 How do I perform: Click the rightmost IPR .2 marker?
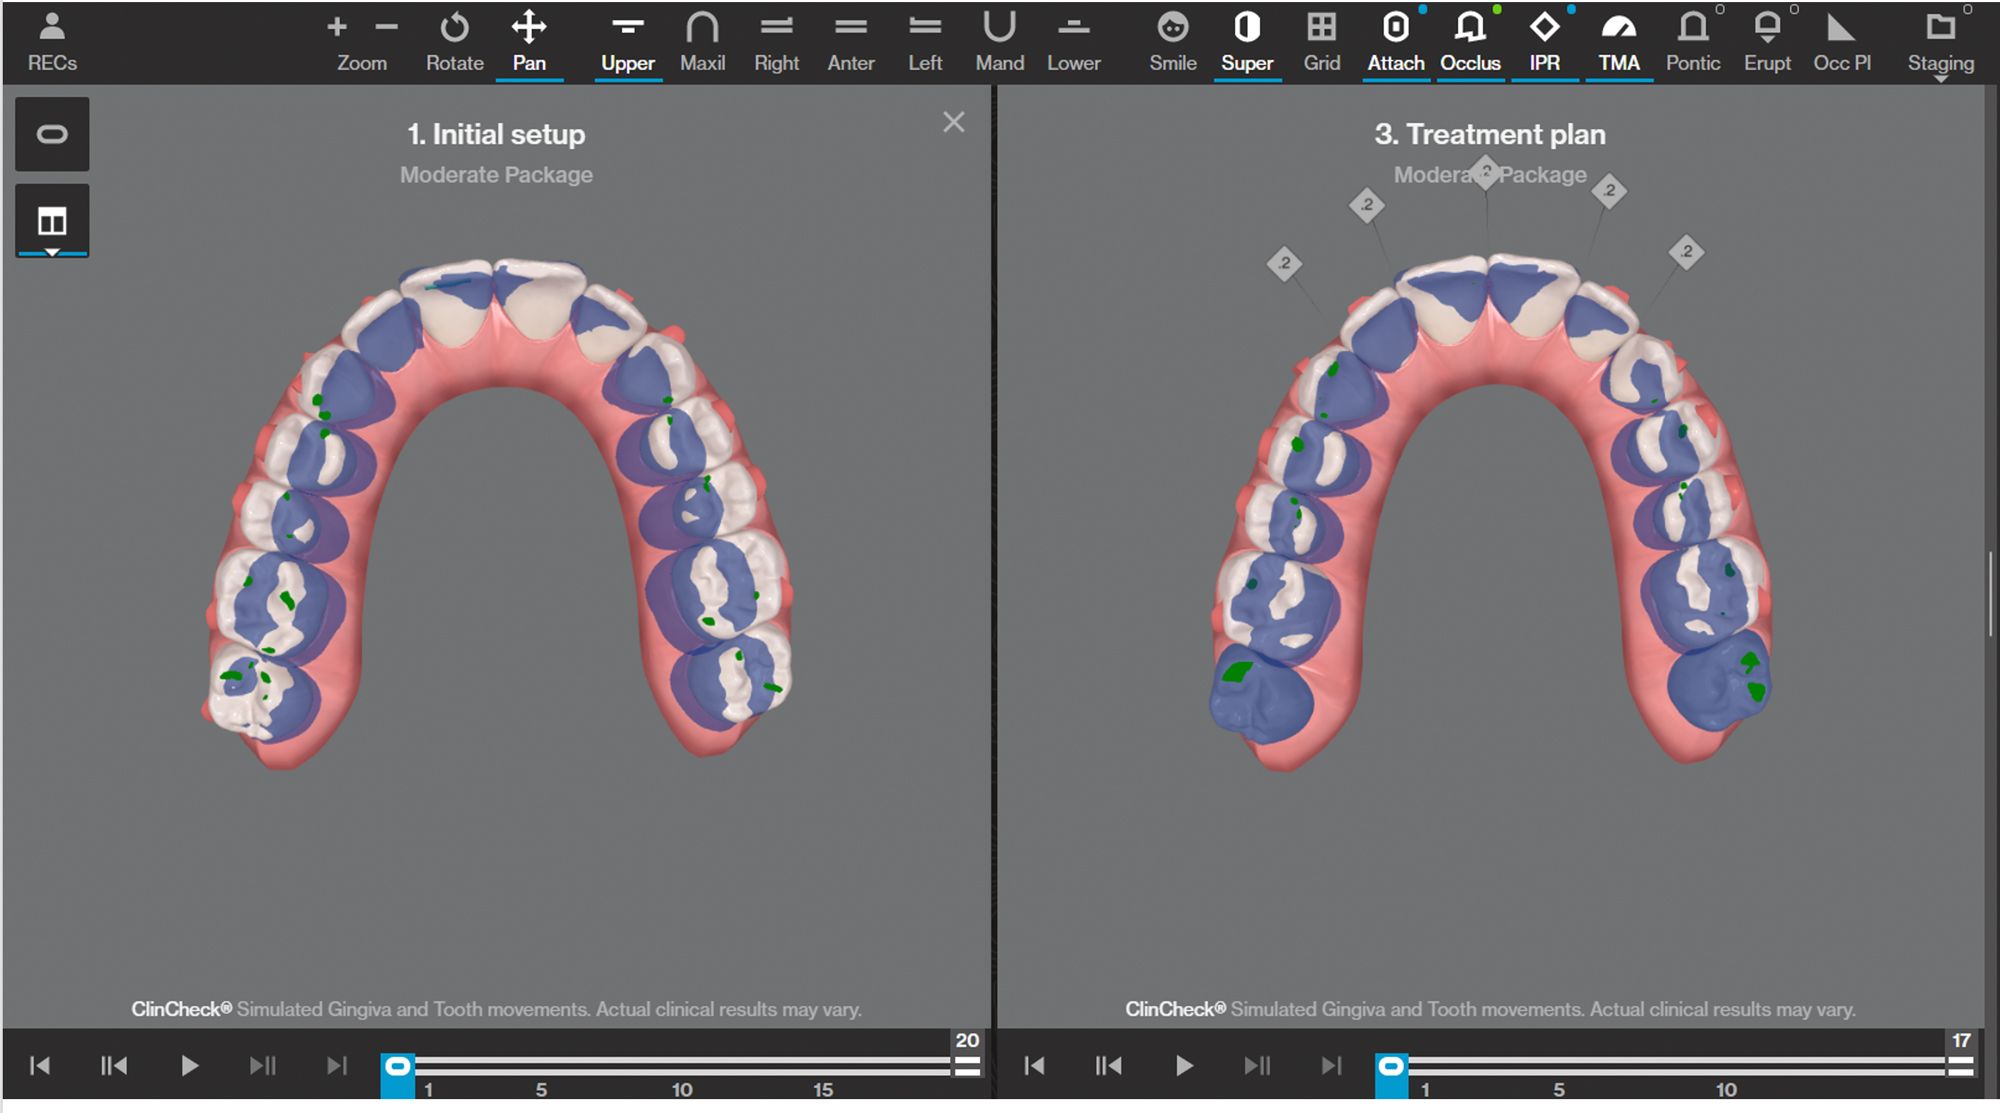pyautogui.click(x=1687, y=252)
